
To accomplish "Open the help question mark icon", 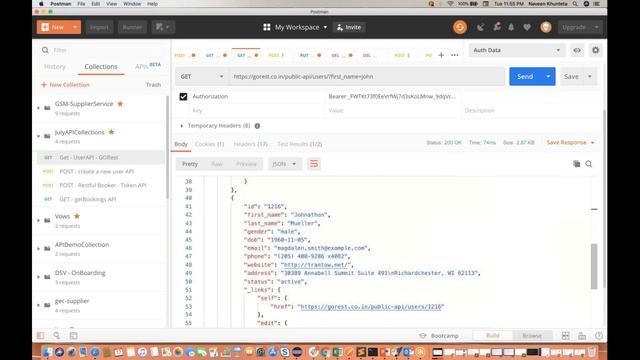I will 599,336.
